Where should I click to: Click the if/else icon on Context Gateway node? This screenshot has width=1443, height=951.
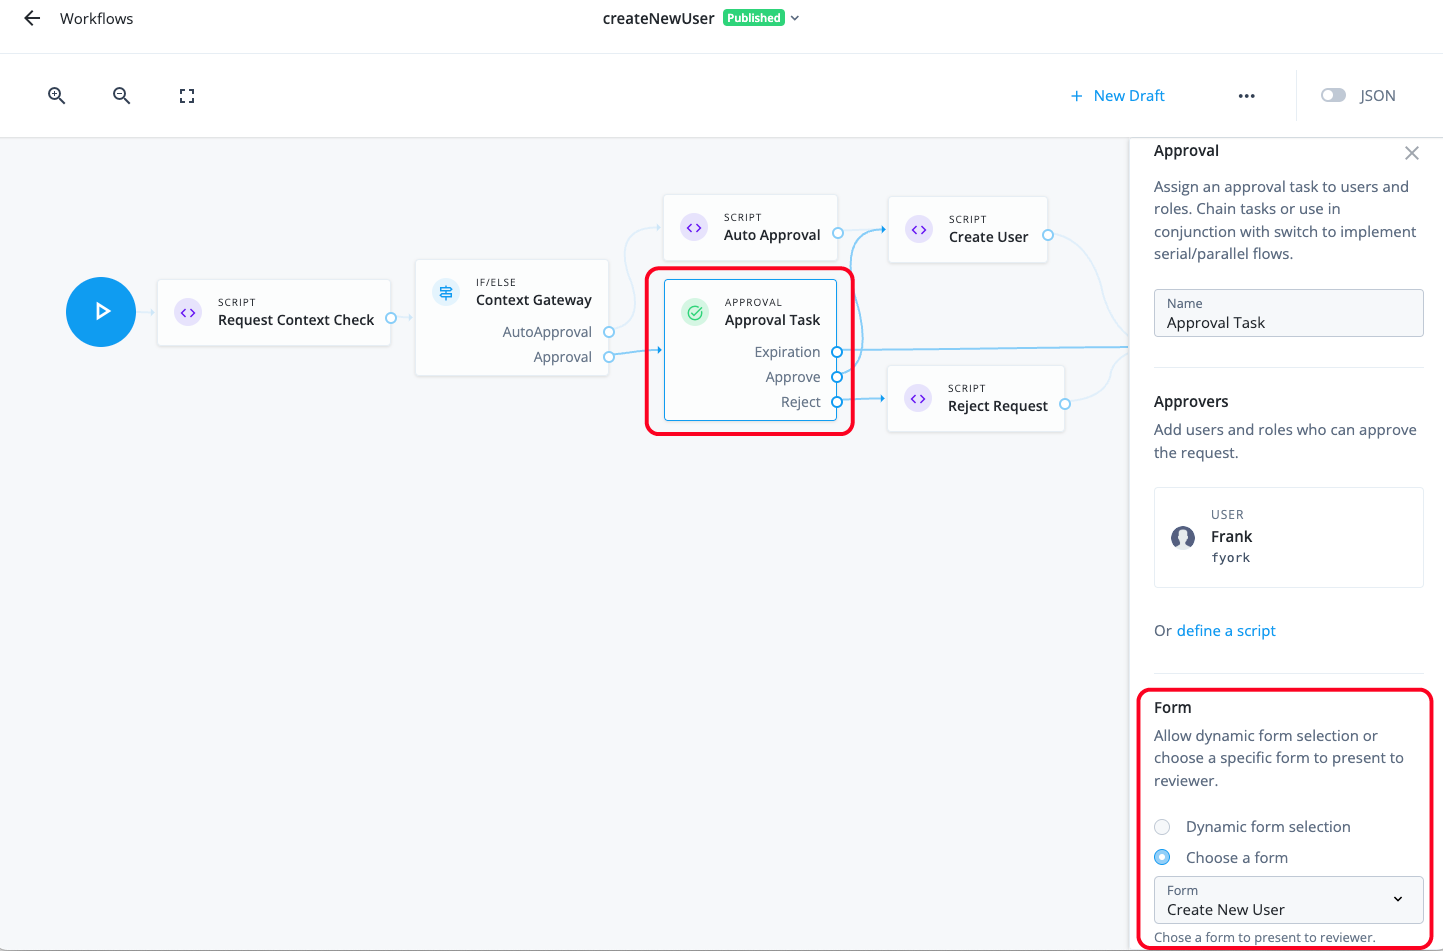(445, 292)
